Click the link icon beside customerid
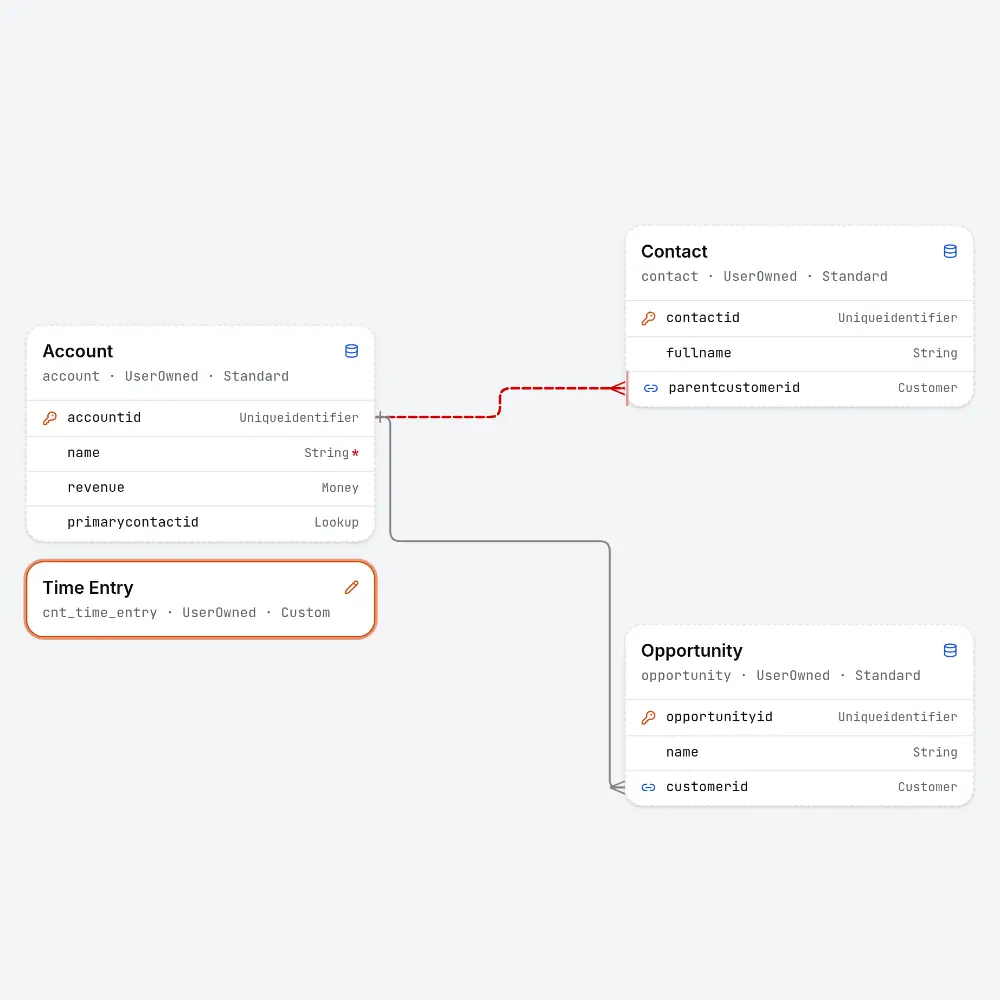Screen dimensions: 1000x1000 point(649,787)
